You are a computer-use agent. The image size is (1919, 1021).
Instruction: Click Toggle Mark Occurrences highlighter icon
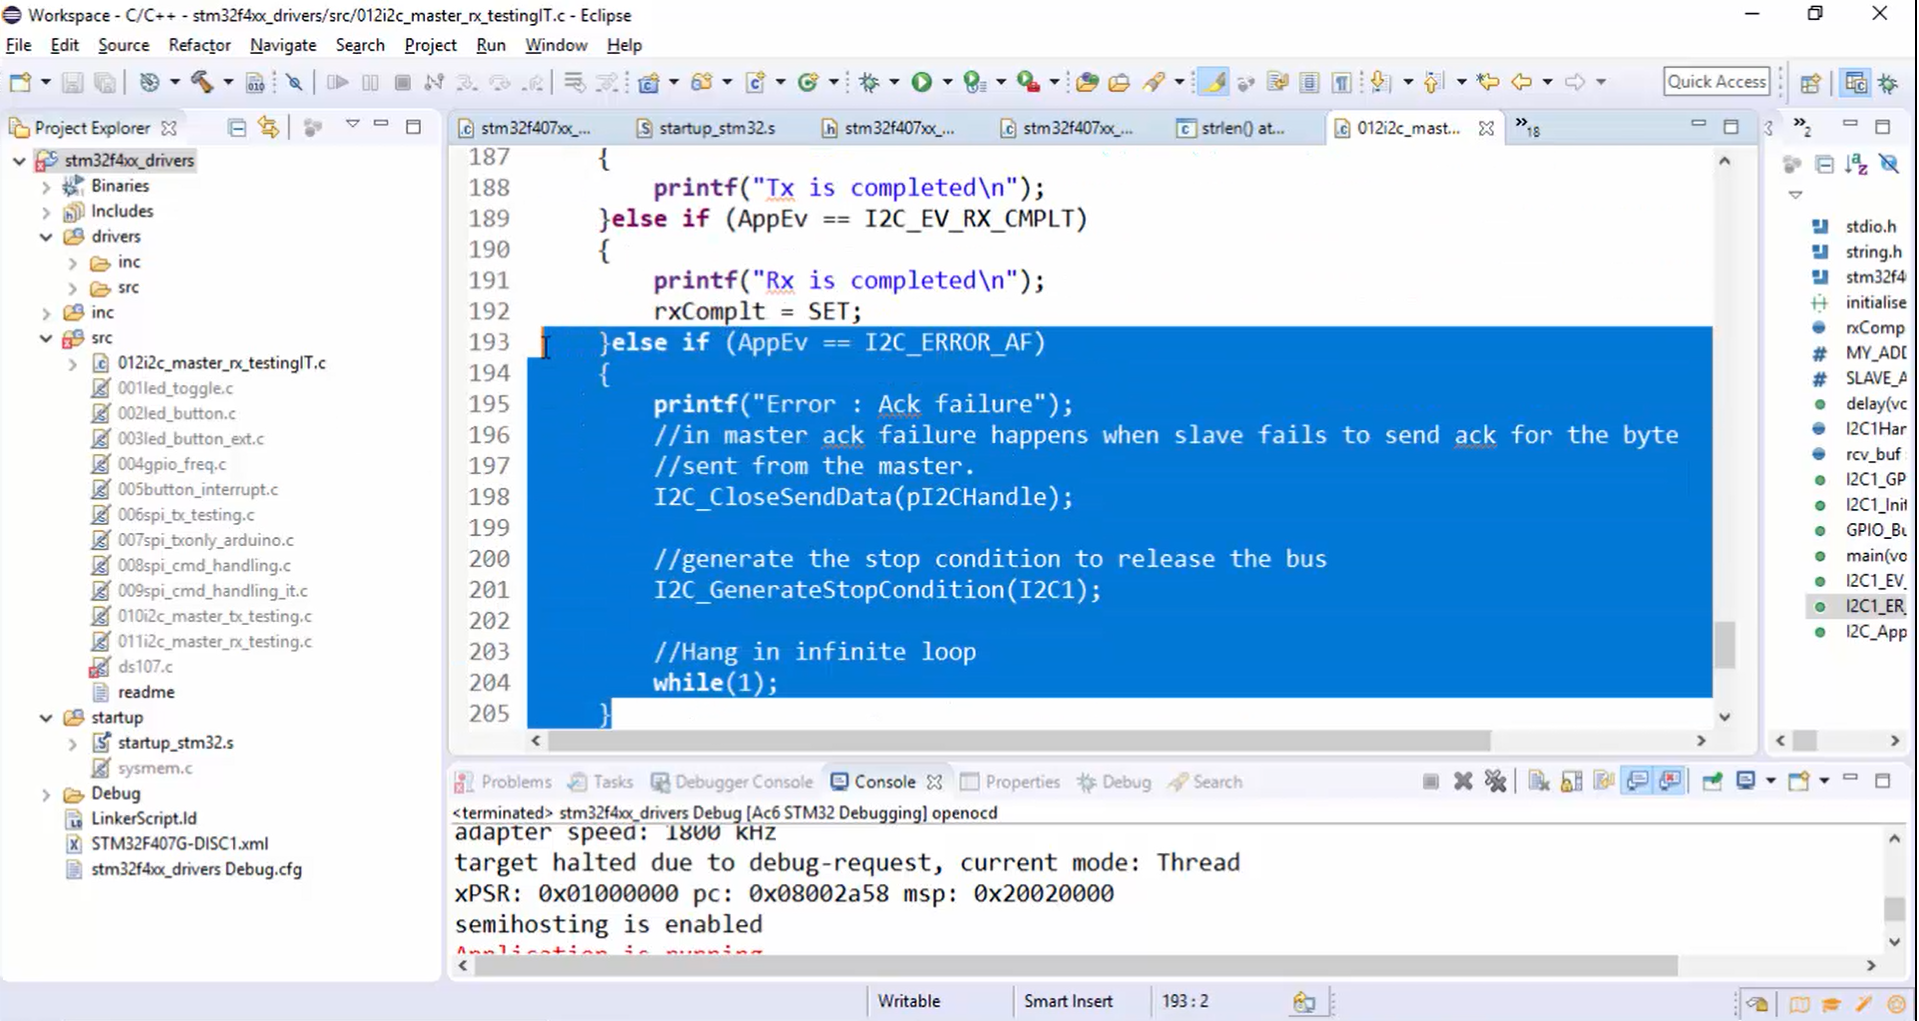coord(1213,82)
